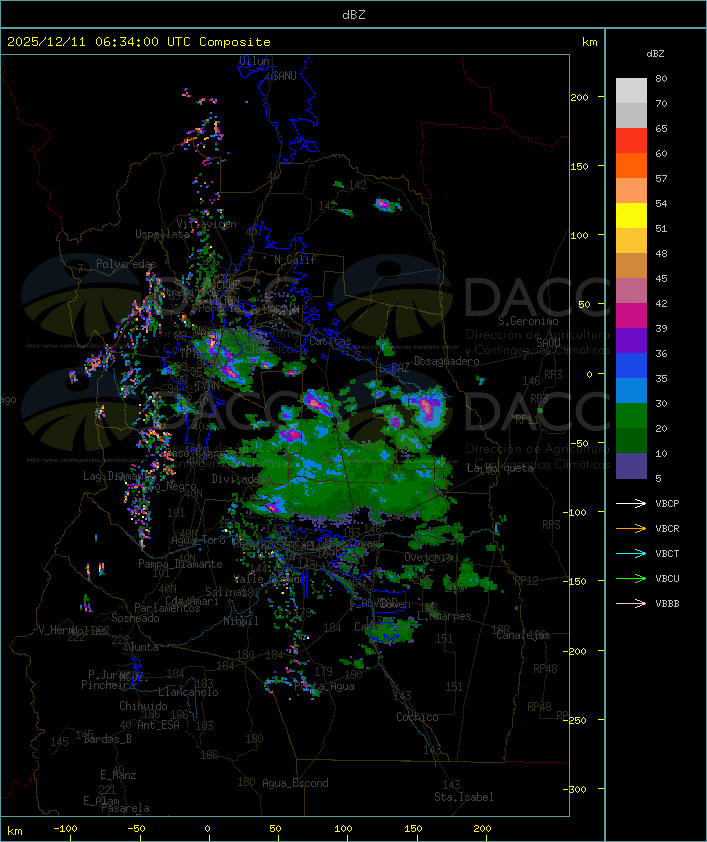Click the S.Geronimo map label
This screenshot has height=842, width=707.
pyautogui.click(x=528, y=321)
